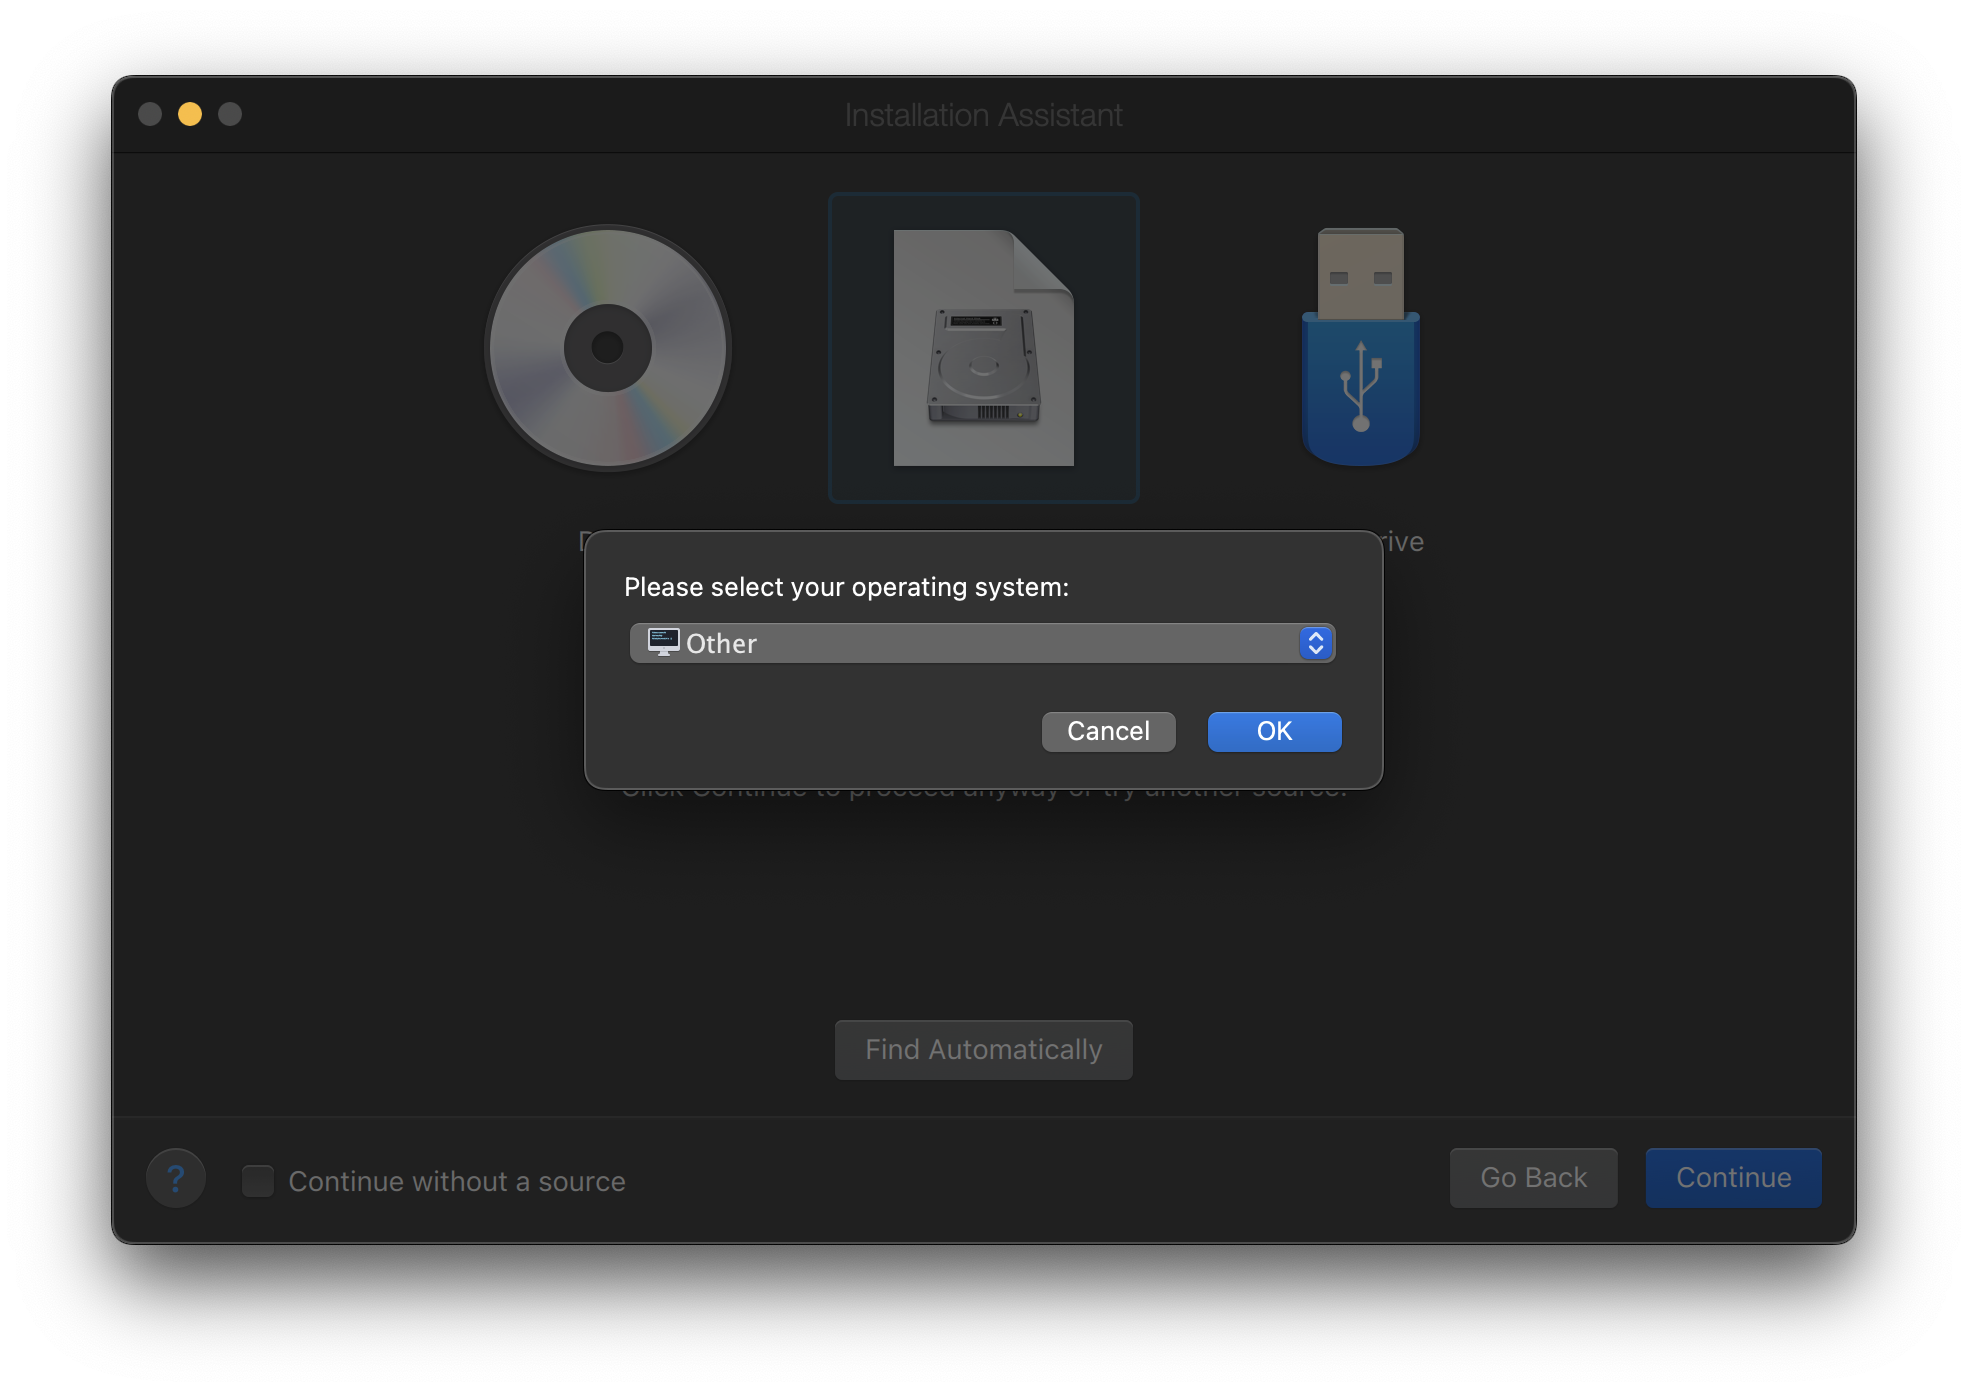Enable the Continue without a source option
The image size is (1968, 1392).
(x=259, y=1180)
